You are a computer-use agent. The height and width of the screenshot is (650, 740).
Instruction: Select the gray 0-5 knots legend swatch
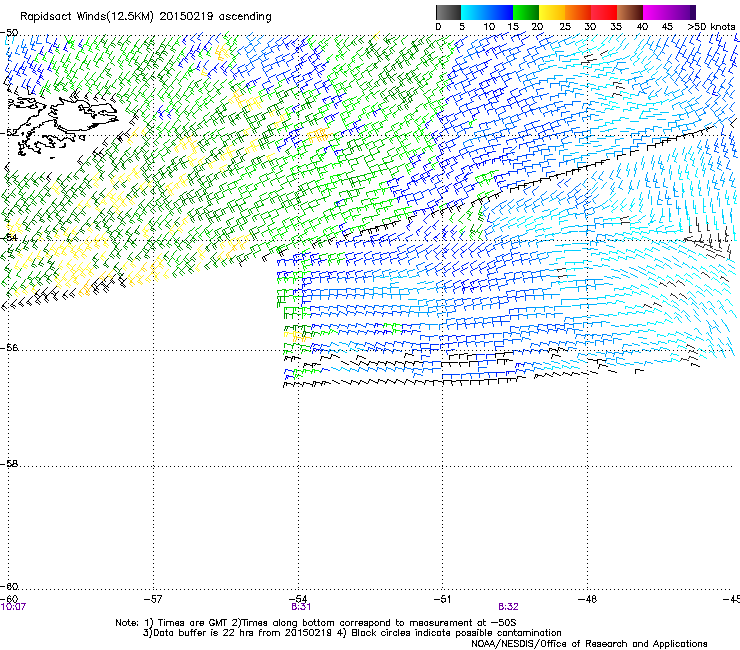pyautogui.click(x=448, y=12)
